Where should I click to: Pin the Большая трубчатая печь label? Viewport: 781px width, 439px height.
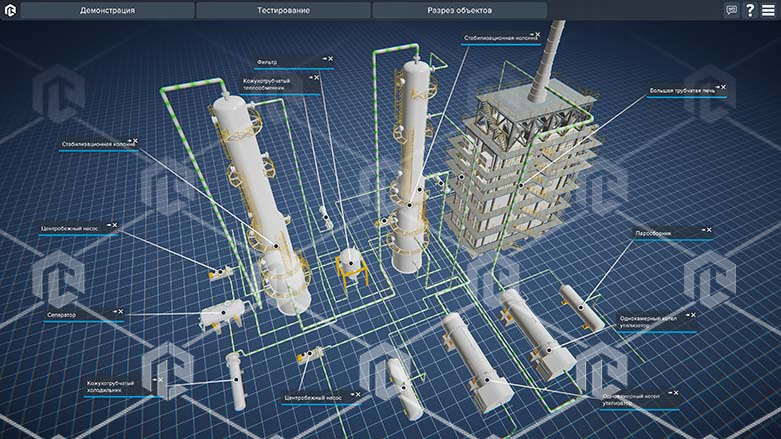[717, 87]
